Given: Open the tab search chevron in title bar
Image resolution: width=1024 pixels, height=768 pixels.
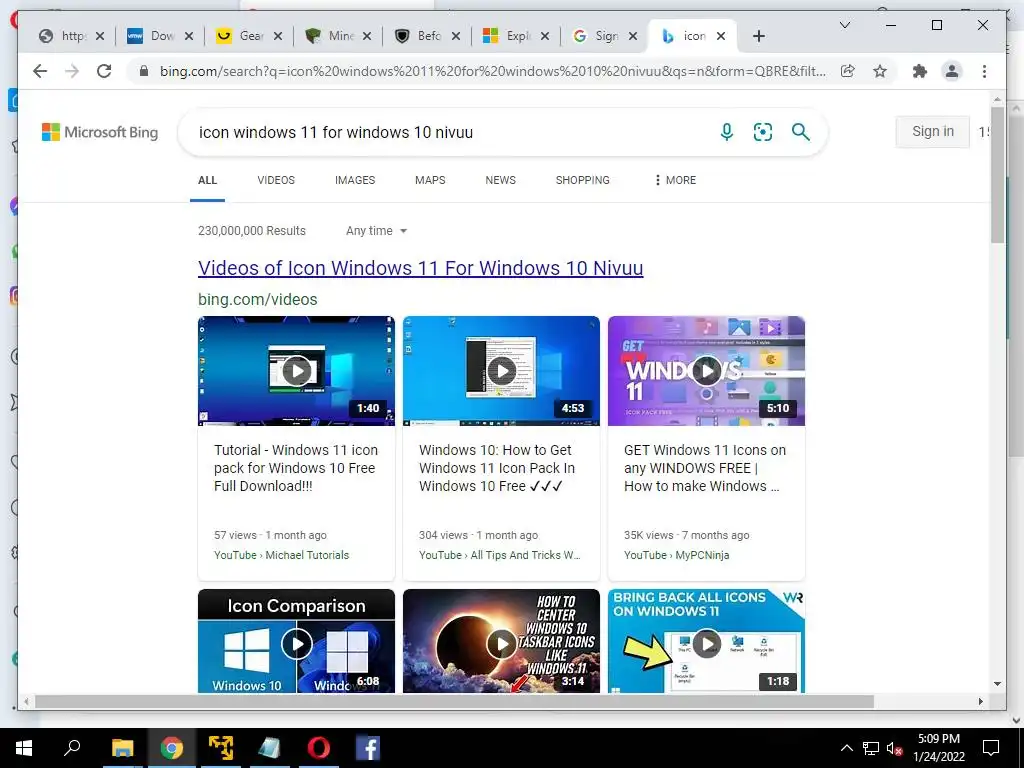Looking at the screenshot, I should click(844, 25).
